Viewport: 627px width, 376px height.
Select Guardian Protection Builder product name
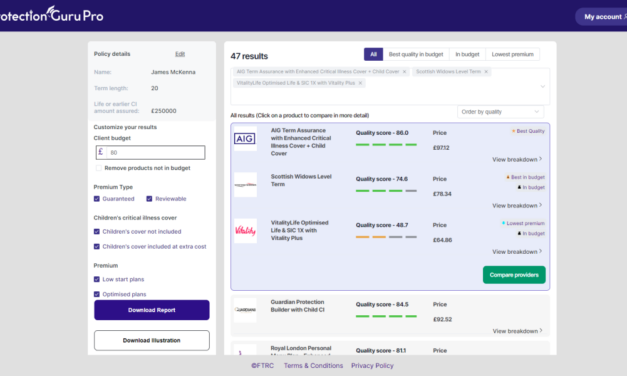tap(298, 306)
